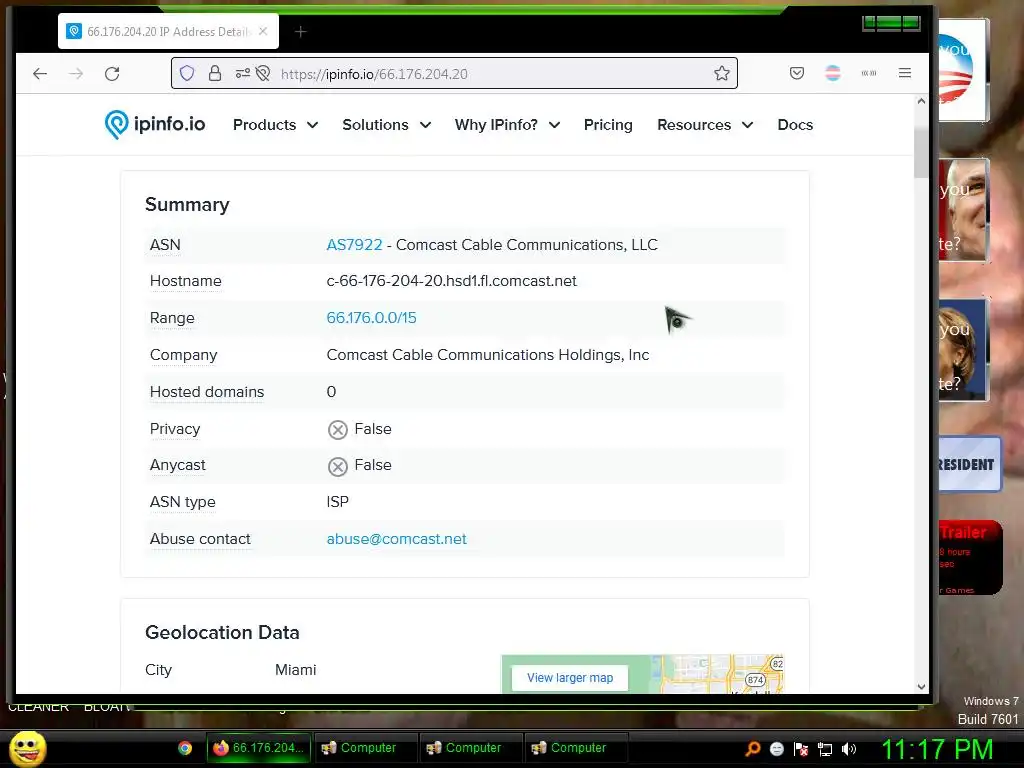Click the Summary heading
This screenshot has height=768, width=1024.
pos(187,204)
